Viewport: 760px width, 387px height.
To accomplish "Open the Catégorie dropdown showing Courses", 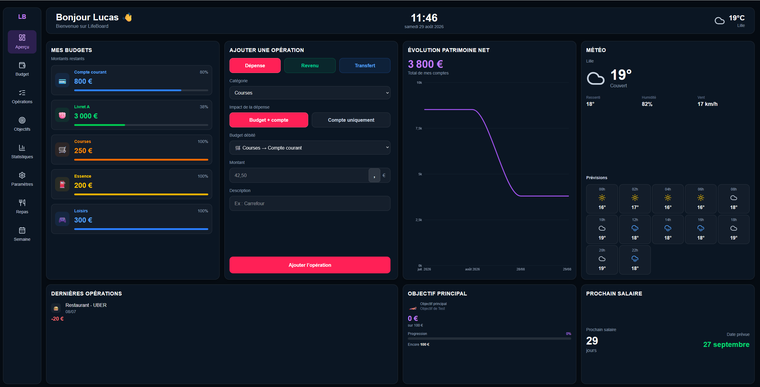I will coord(310,93).
